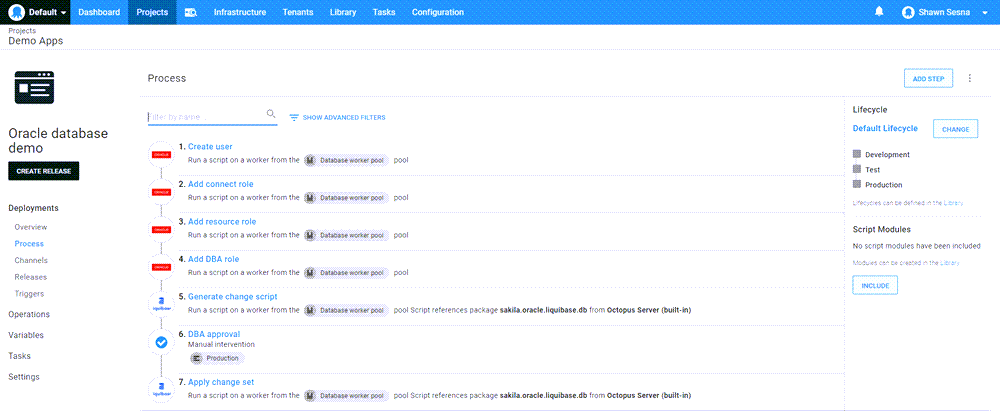Screen dimensions: 1000x411
Task: Open the three-dot overflow menu beside Add Step
Action: (969, 78)
